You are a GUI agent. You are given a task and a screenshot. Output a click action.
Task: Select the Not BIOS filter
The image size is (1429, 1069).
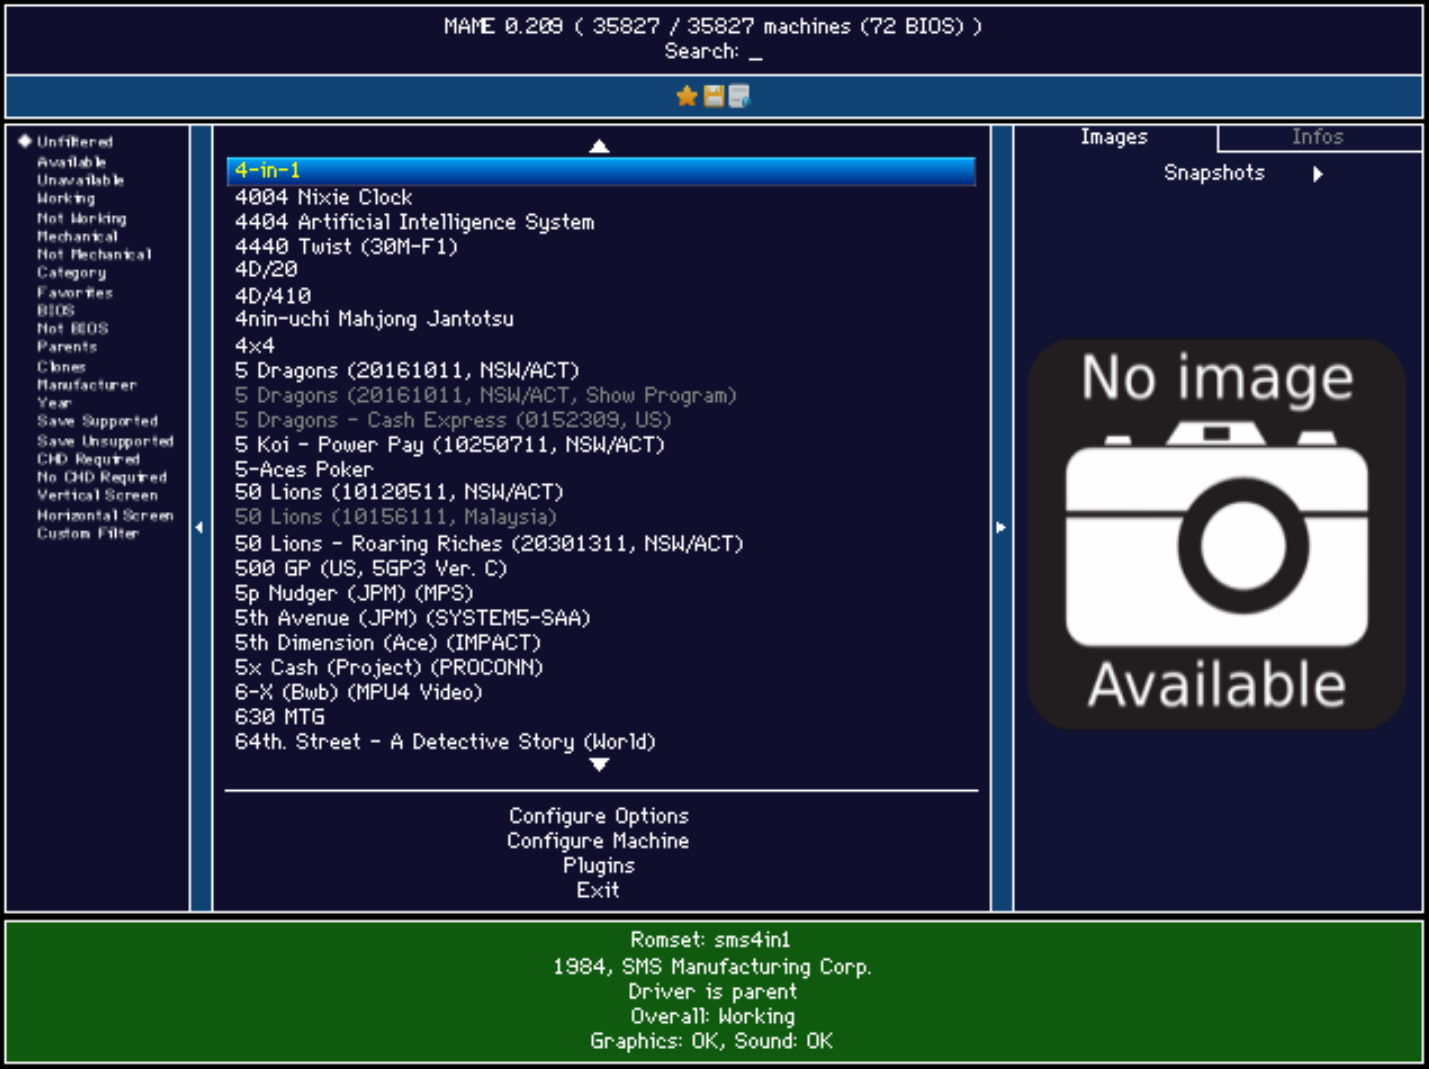point(73,328)
